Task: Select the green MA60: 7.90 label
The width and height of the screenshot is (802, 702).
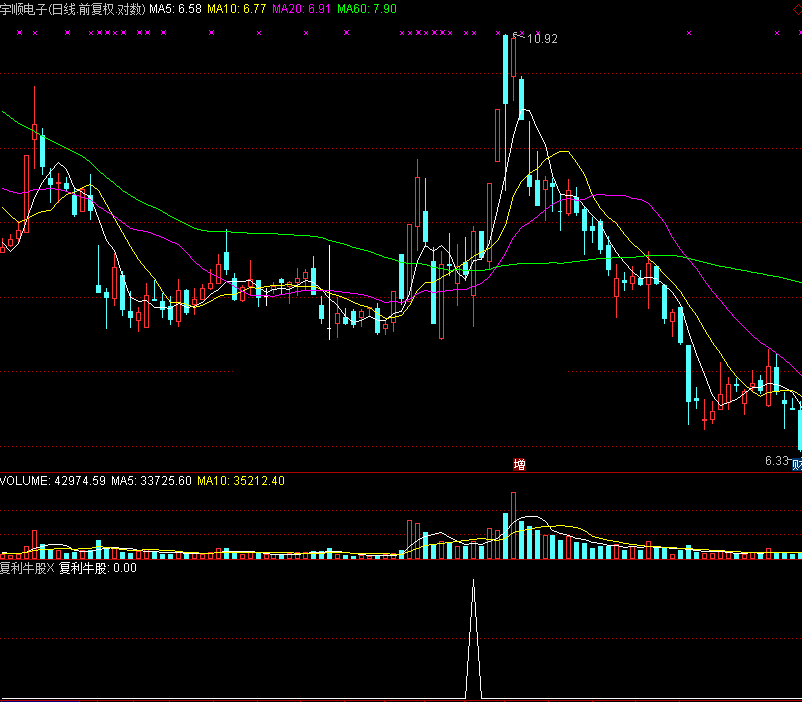Action: click(x=367, y=9)
